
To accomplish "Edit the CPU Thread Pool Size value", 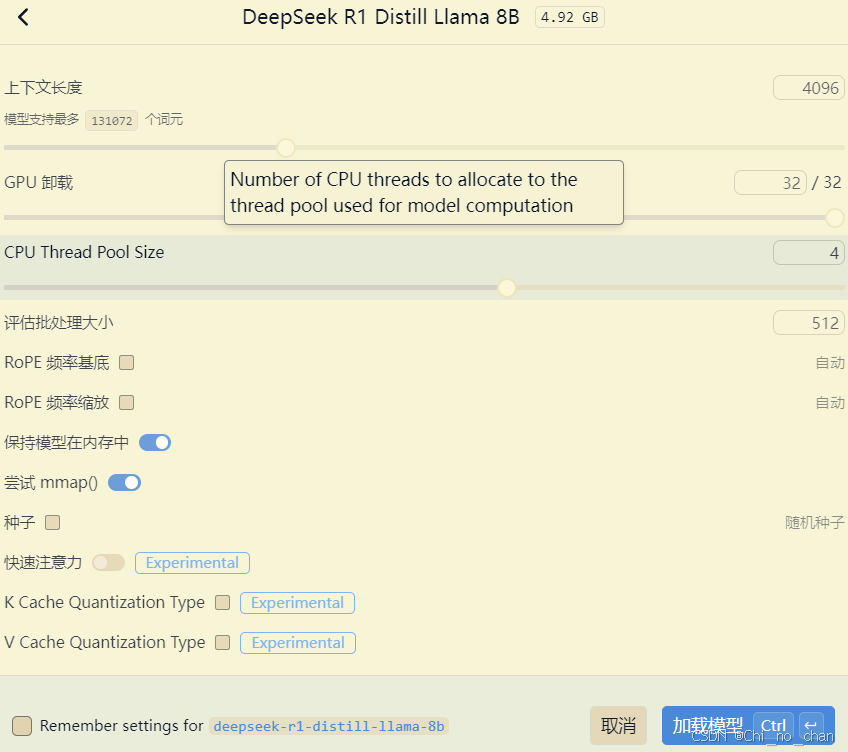I will 809,253.
